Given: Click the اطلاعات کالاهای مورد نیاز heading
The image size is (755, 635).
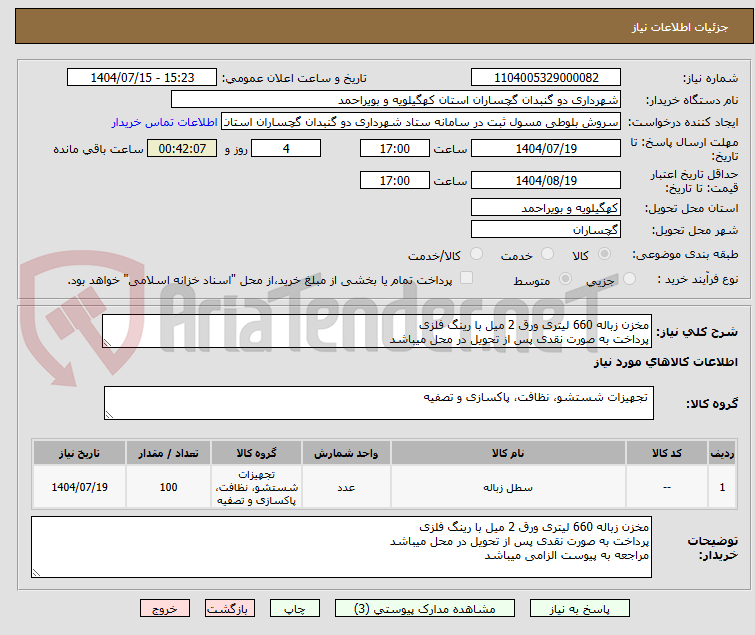Looking at the screenshot, I should tap(665, 362).
